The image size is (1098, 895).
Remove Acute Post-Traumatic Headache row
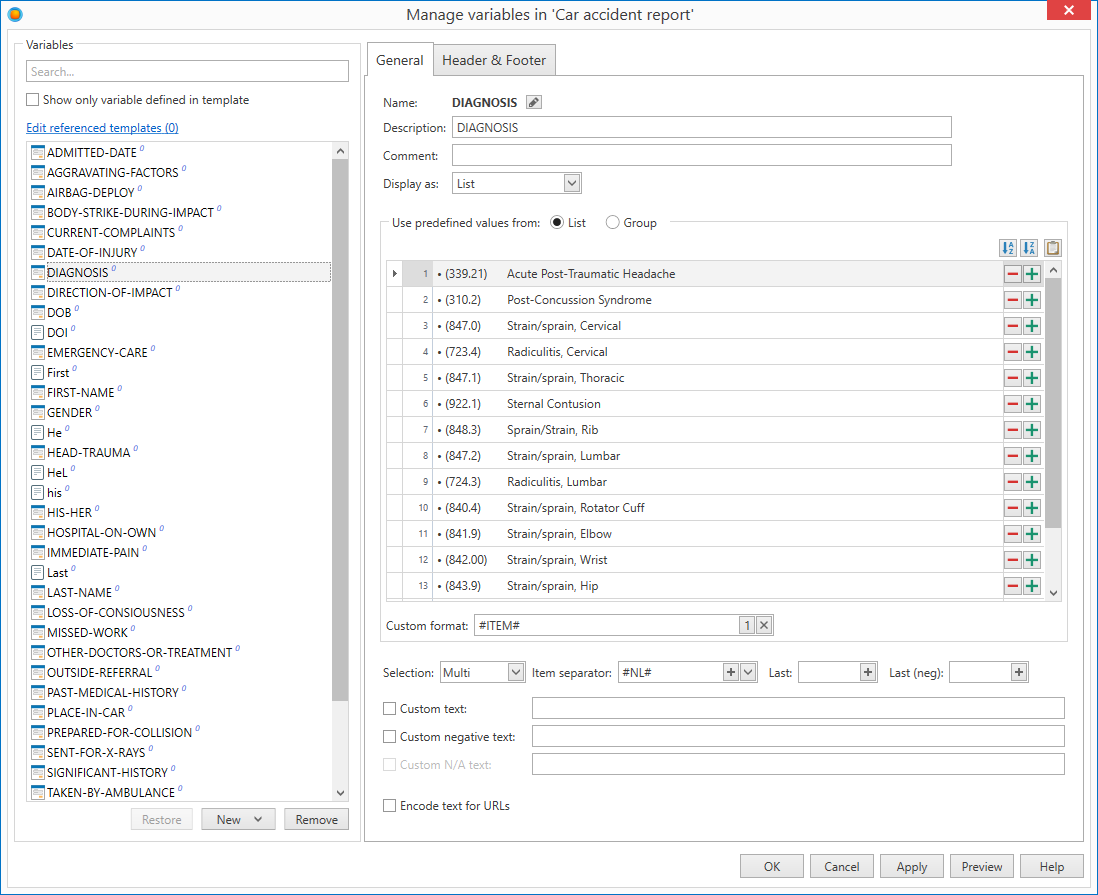[1013, 274]
